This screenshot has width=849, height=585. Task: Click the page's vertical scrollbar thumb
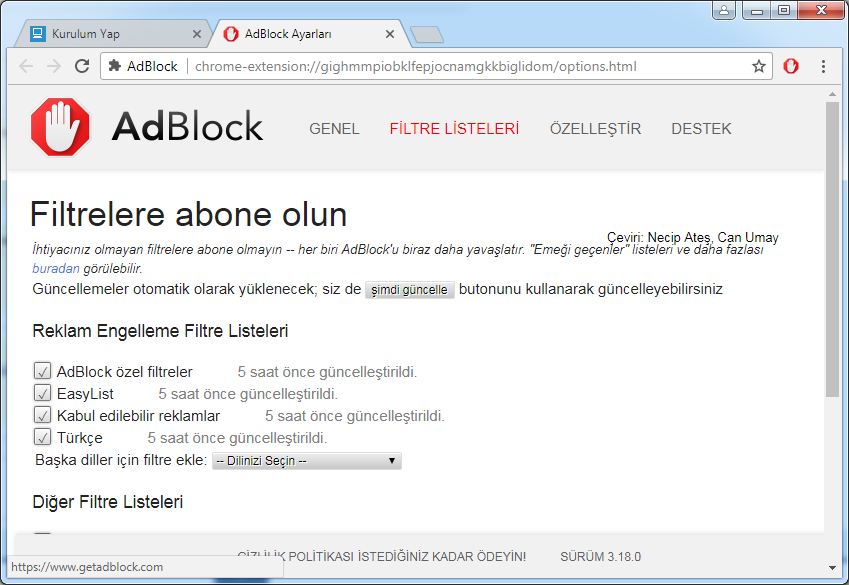(x=832, y=249)
